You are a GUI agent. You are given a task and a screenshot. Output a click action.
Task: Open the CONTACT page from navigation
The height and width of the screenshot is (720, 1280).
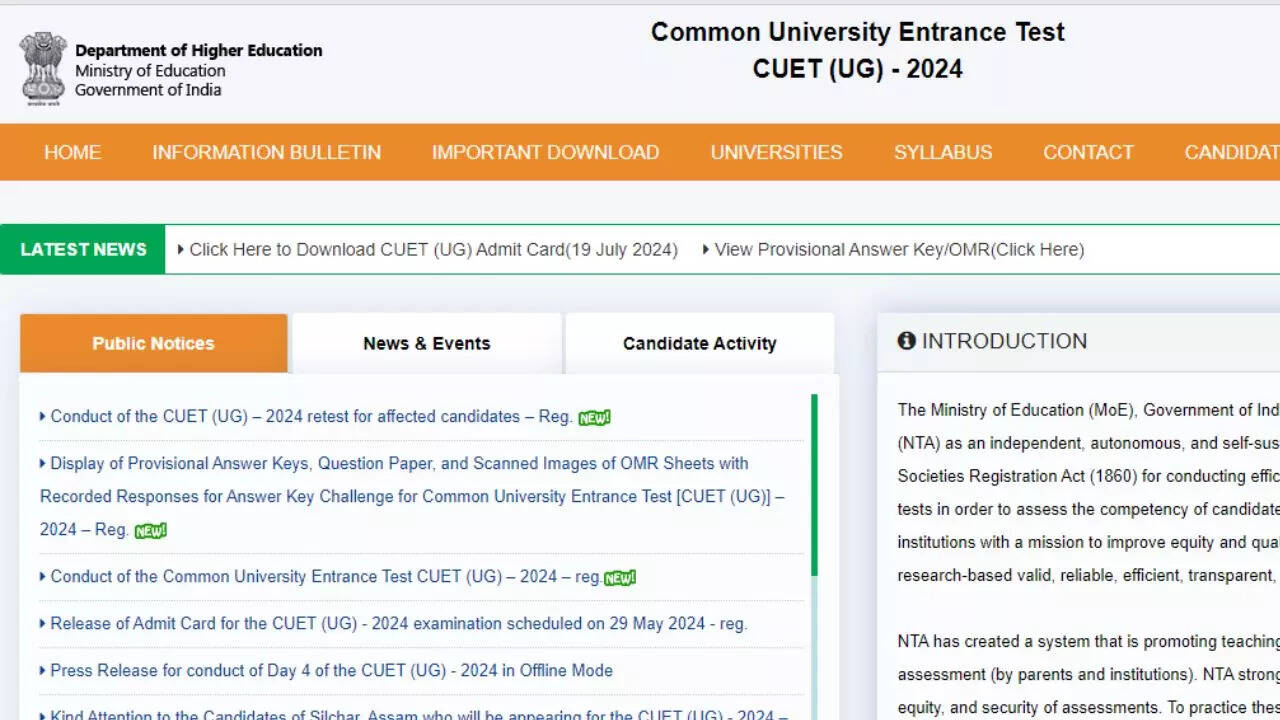(x=1088, y=152)
